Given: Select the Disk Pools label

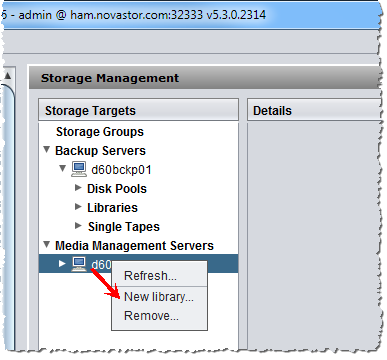Looking at the screenshot, I should tap(117, 189).
